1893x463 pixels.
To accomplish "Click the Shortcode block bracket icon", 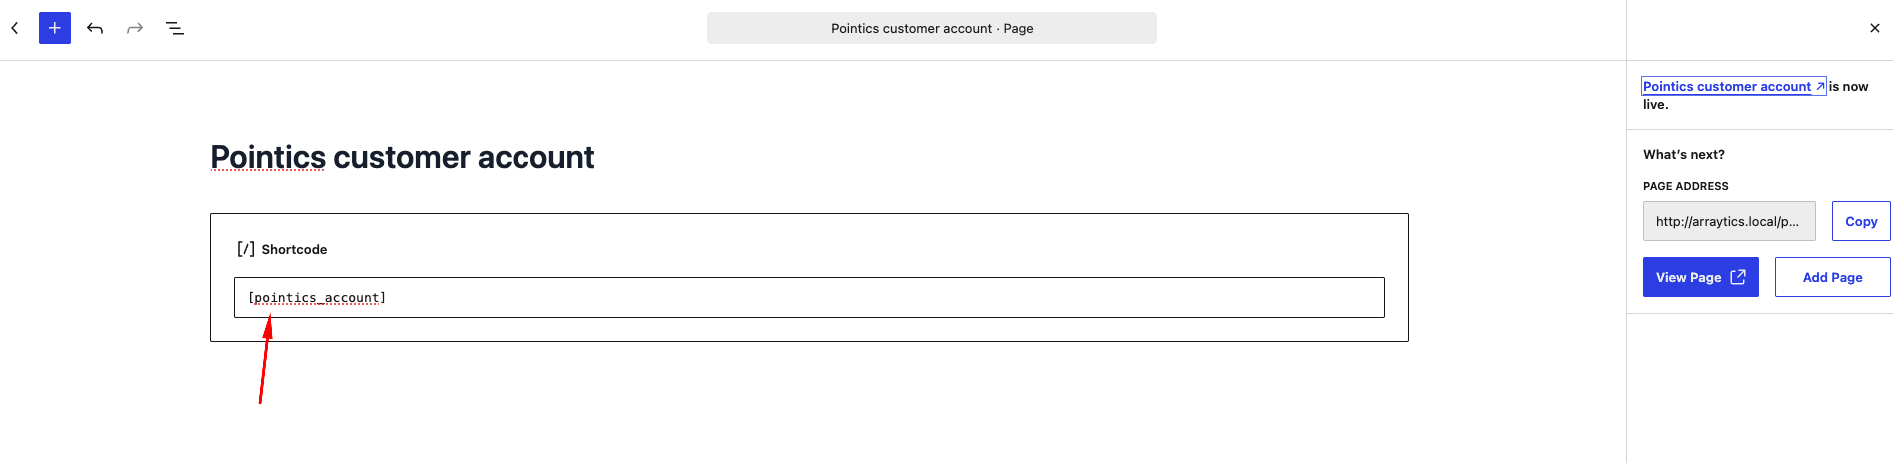I will point(246,249).
